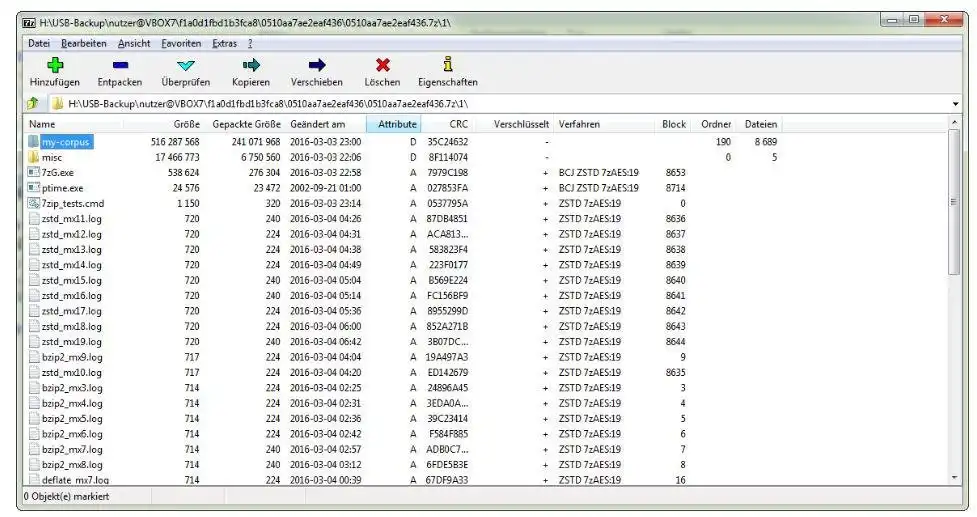Click the vertical scrollbar thumb
977x517 pixels.
954,202
